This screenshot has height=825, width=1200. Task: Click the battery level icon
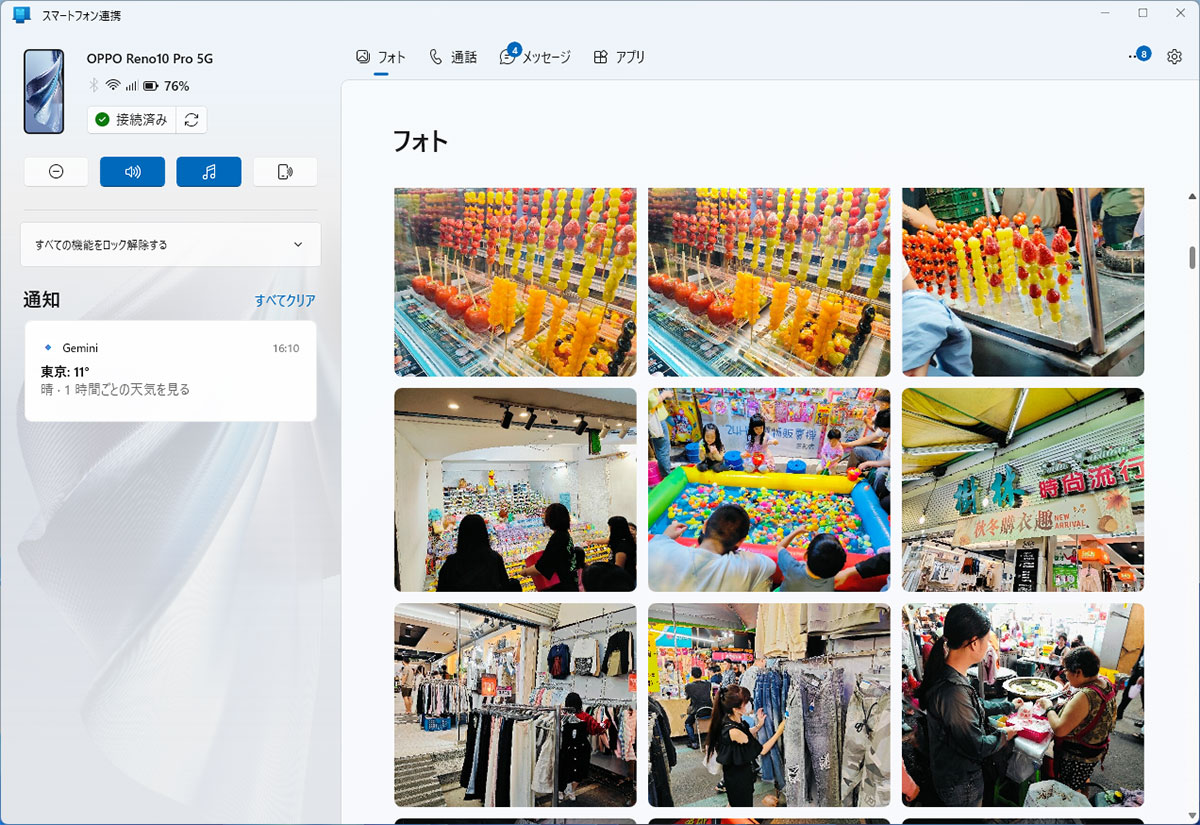pyautogui.click(x=151, y=86)
